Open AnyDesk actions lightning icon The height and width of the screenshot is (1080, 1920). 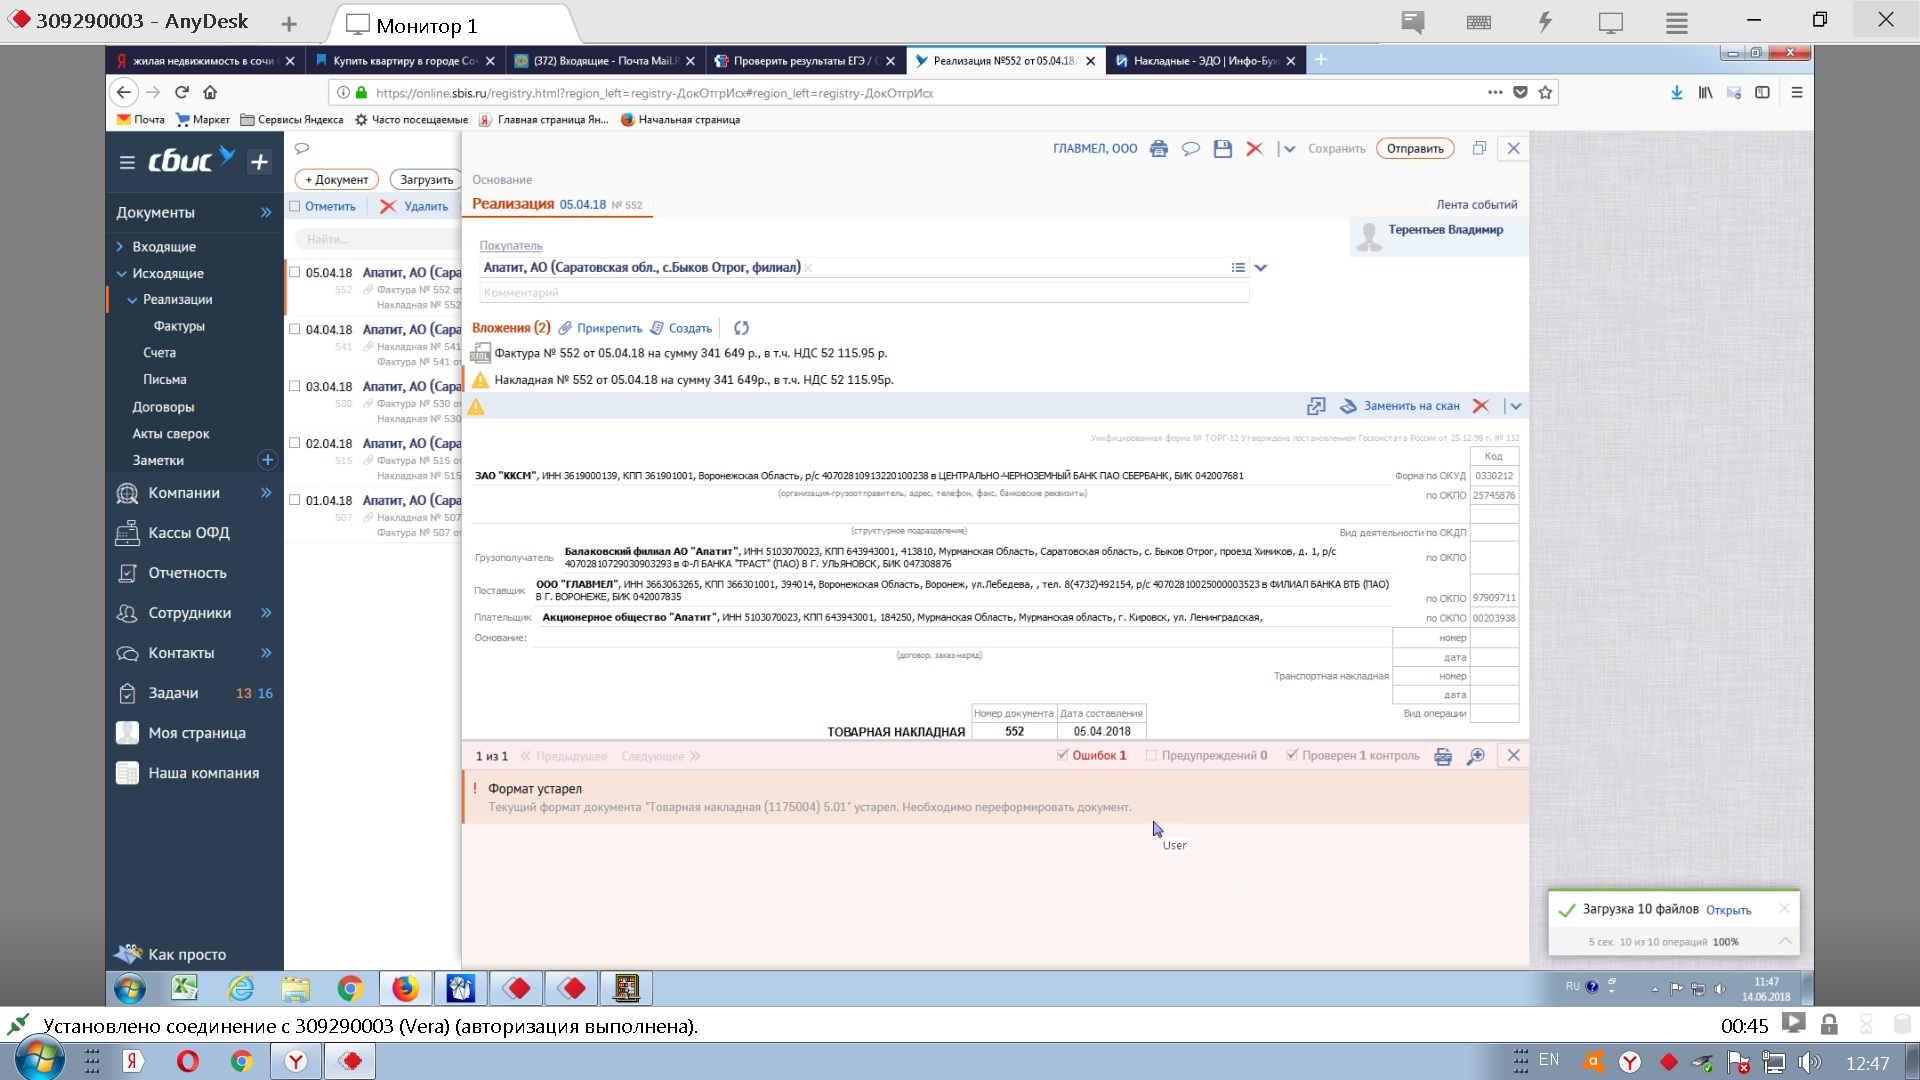[x=1545, y=22]
